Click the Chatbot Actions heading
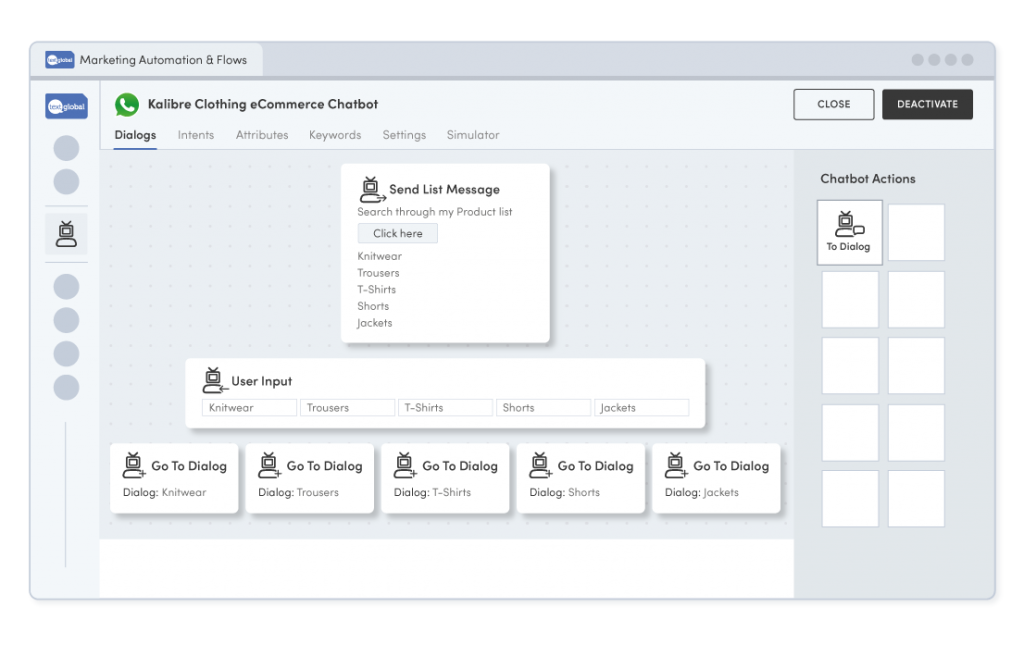The width and height of the screenshot is (1024, 656). (x=868, y=179)
